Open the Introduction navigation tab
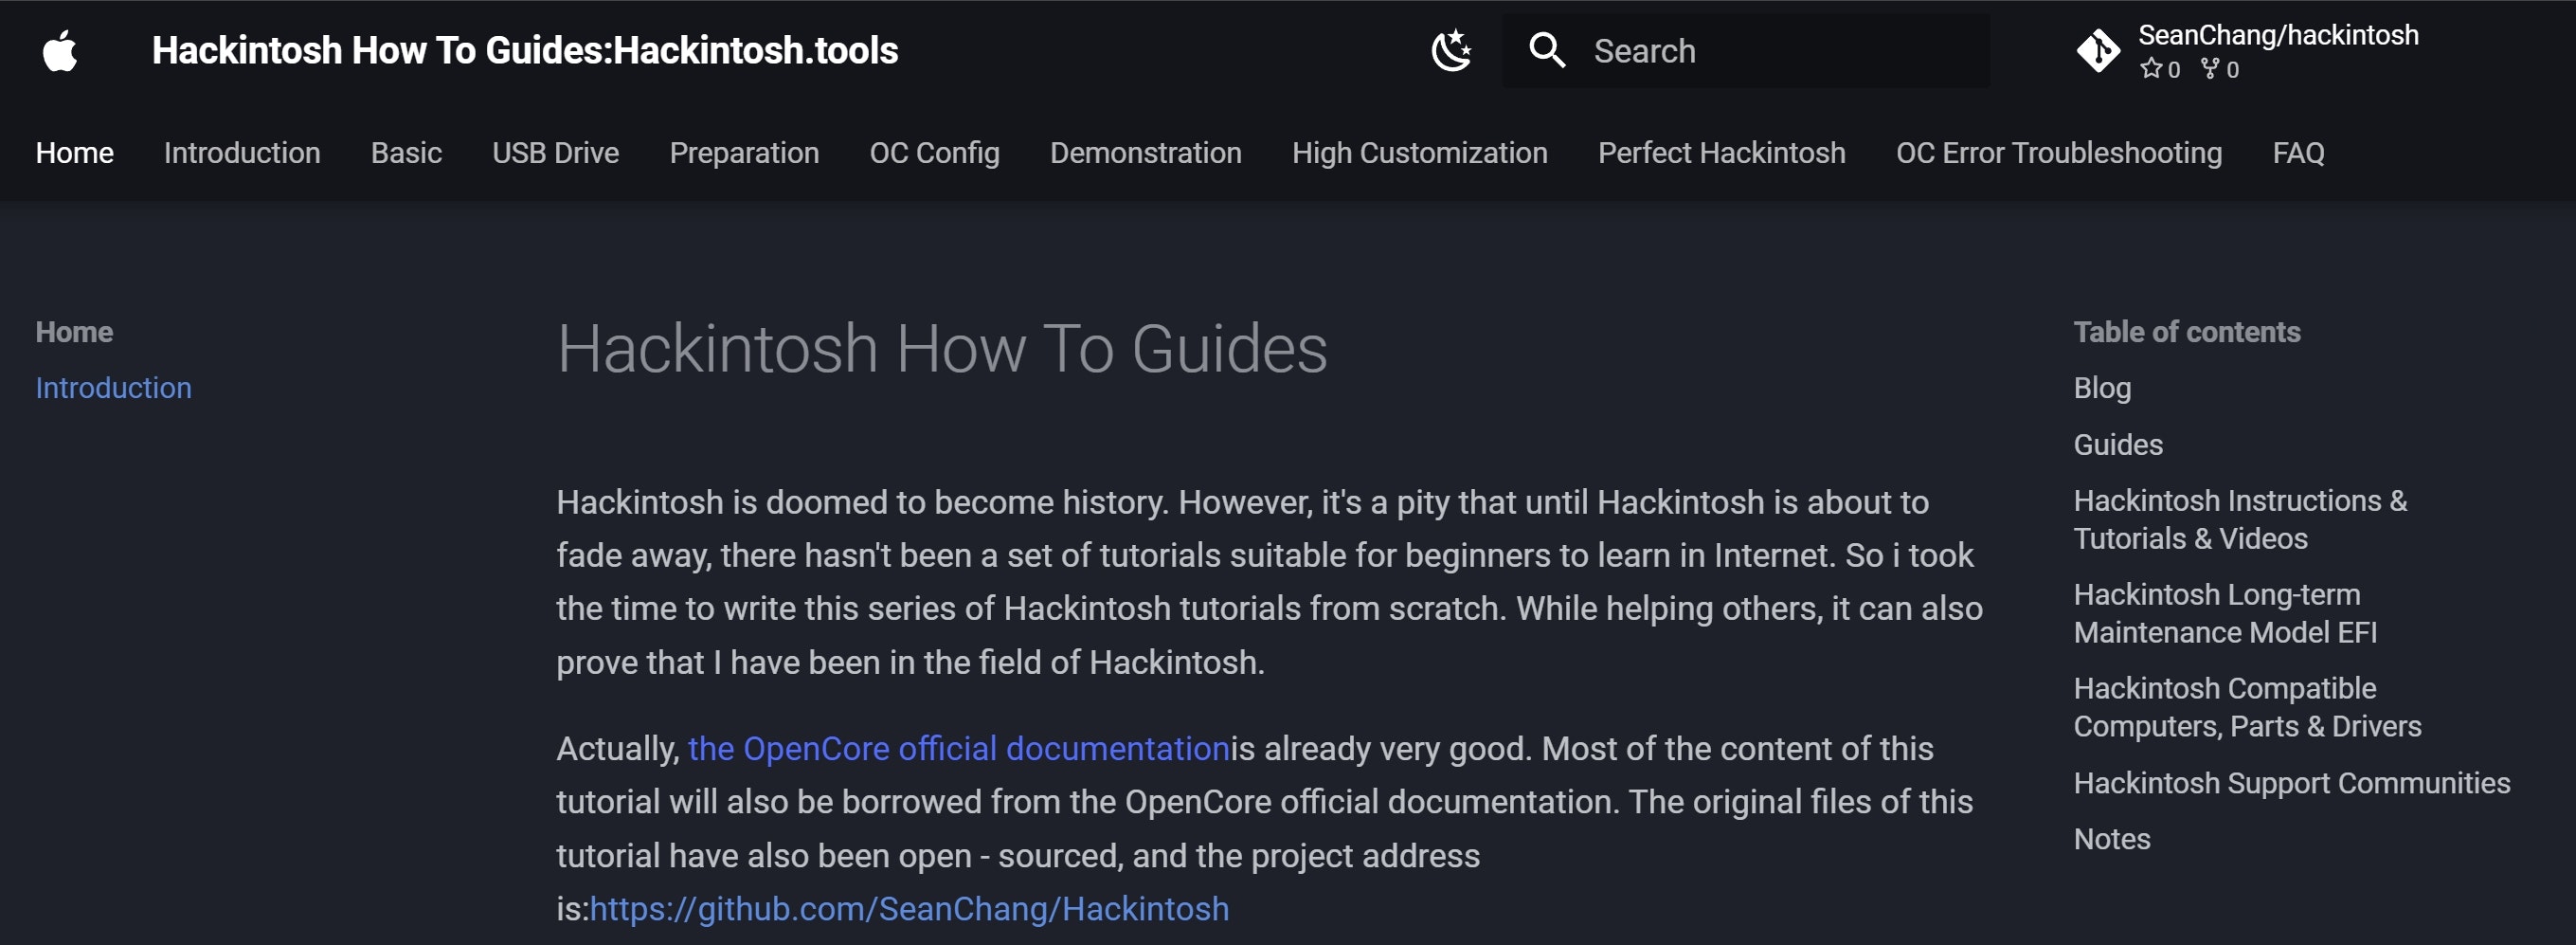Image resolution: width=2576 pixels, height=945 pixels. click(242, 153)
